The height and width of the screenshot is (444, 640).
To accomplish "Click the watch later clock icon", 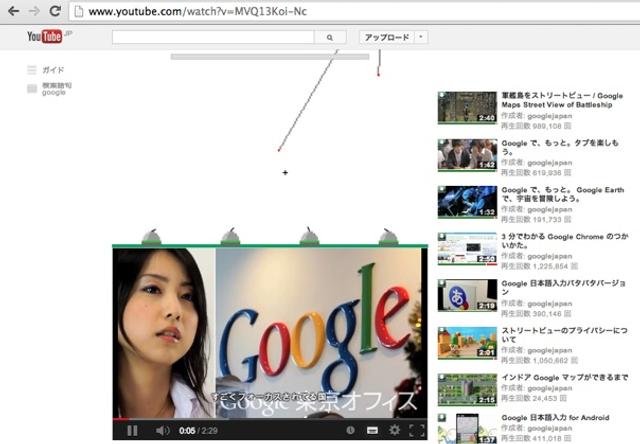I will 350,430.
